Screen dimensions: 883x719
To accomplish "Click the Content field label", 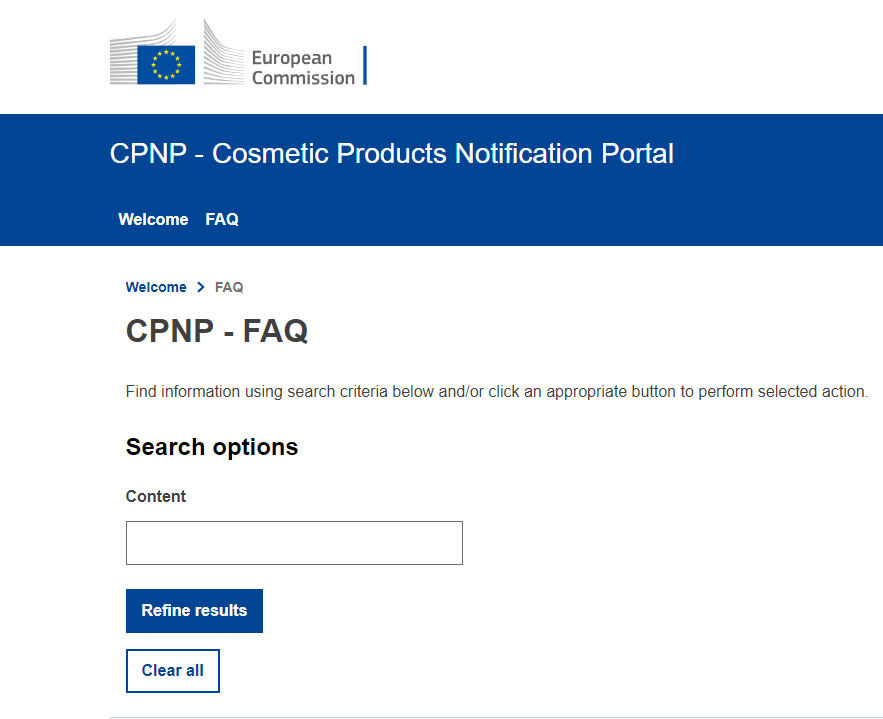I will [x=155, y=496].
